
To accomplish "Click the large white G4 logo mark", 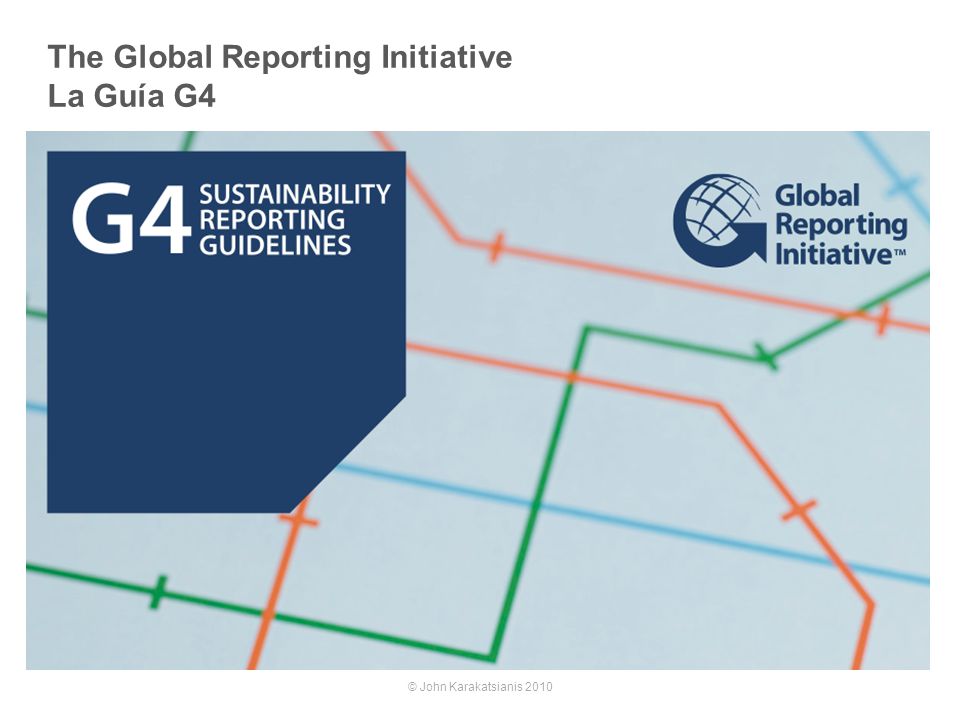I will pos(132,219).
